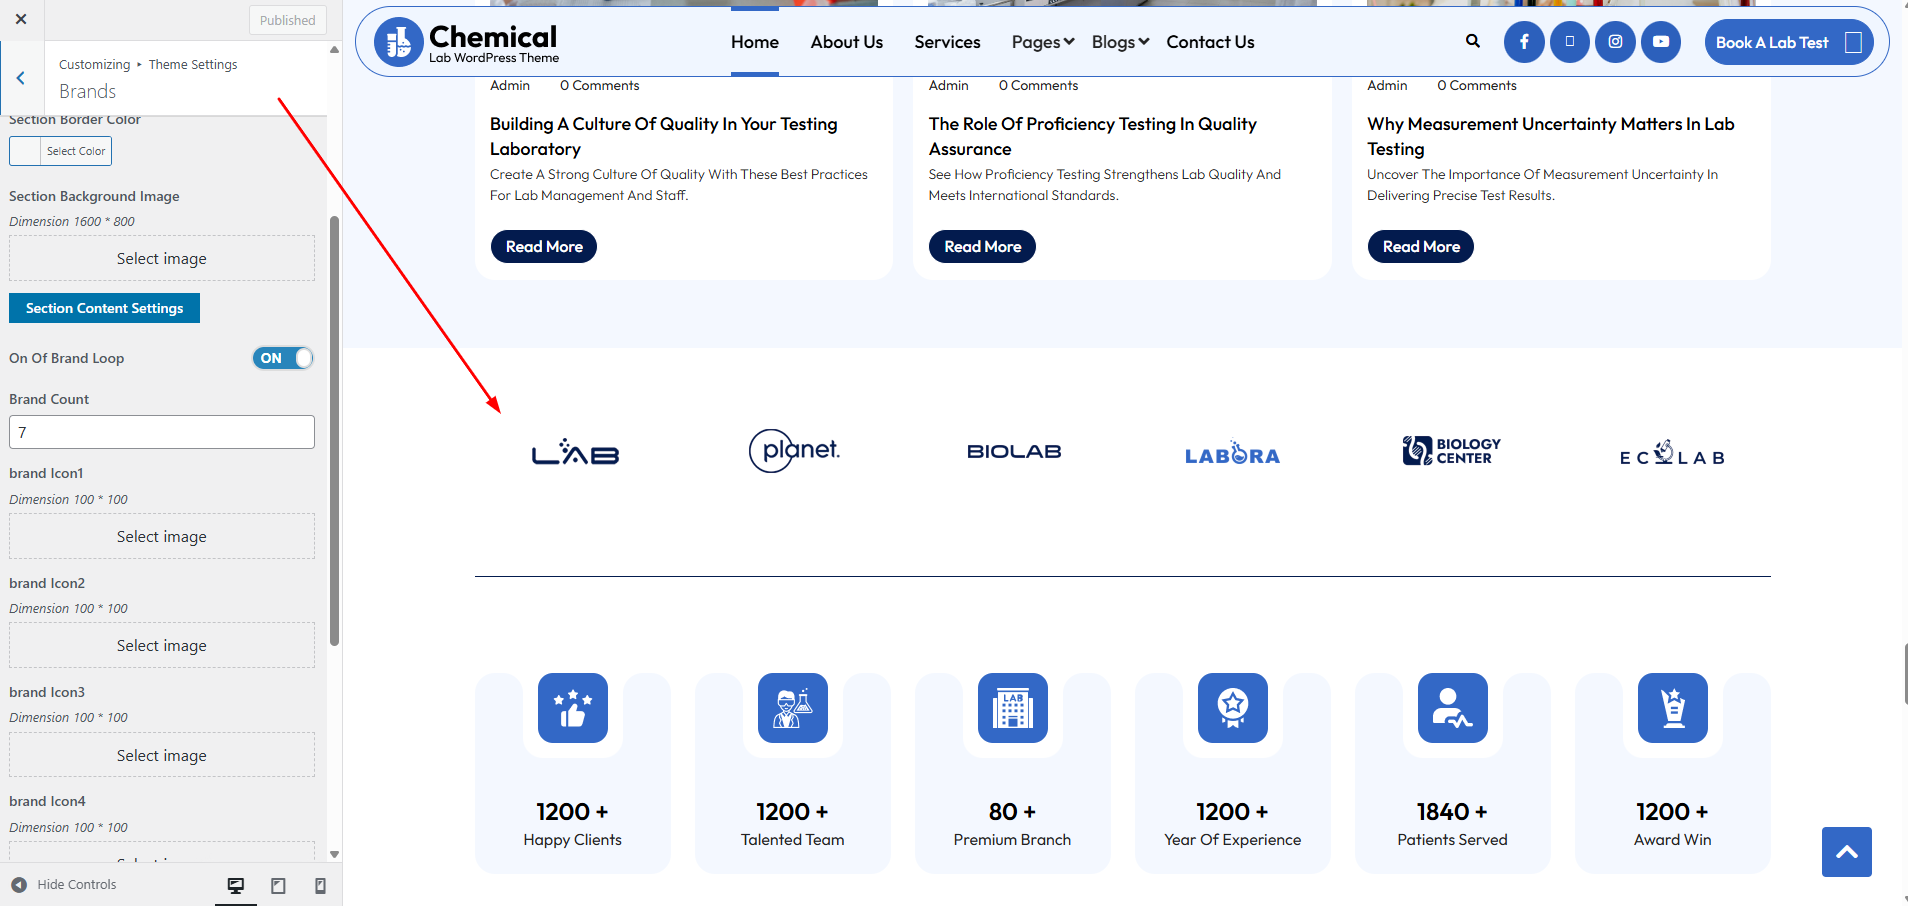Switch to tablet preview device icon
1908x906 pixels.
278,885
